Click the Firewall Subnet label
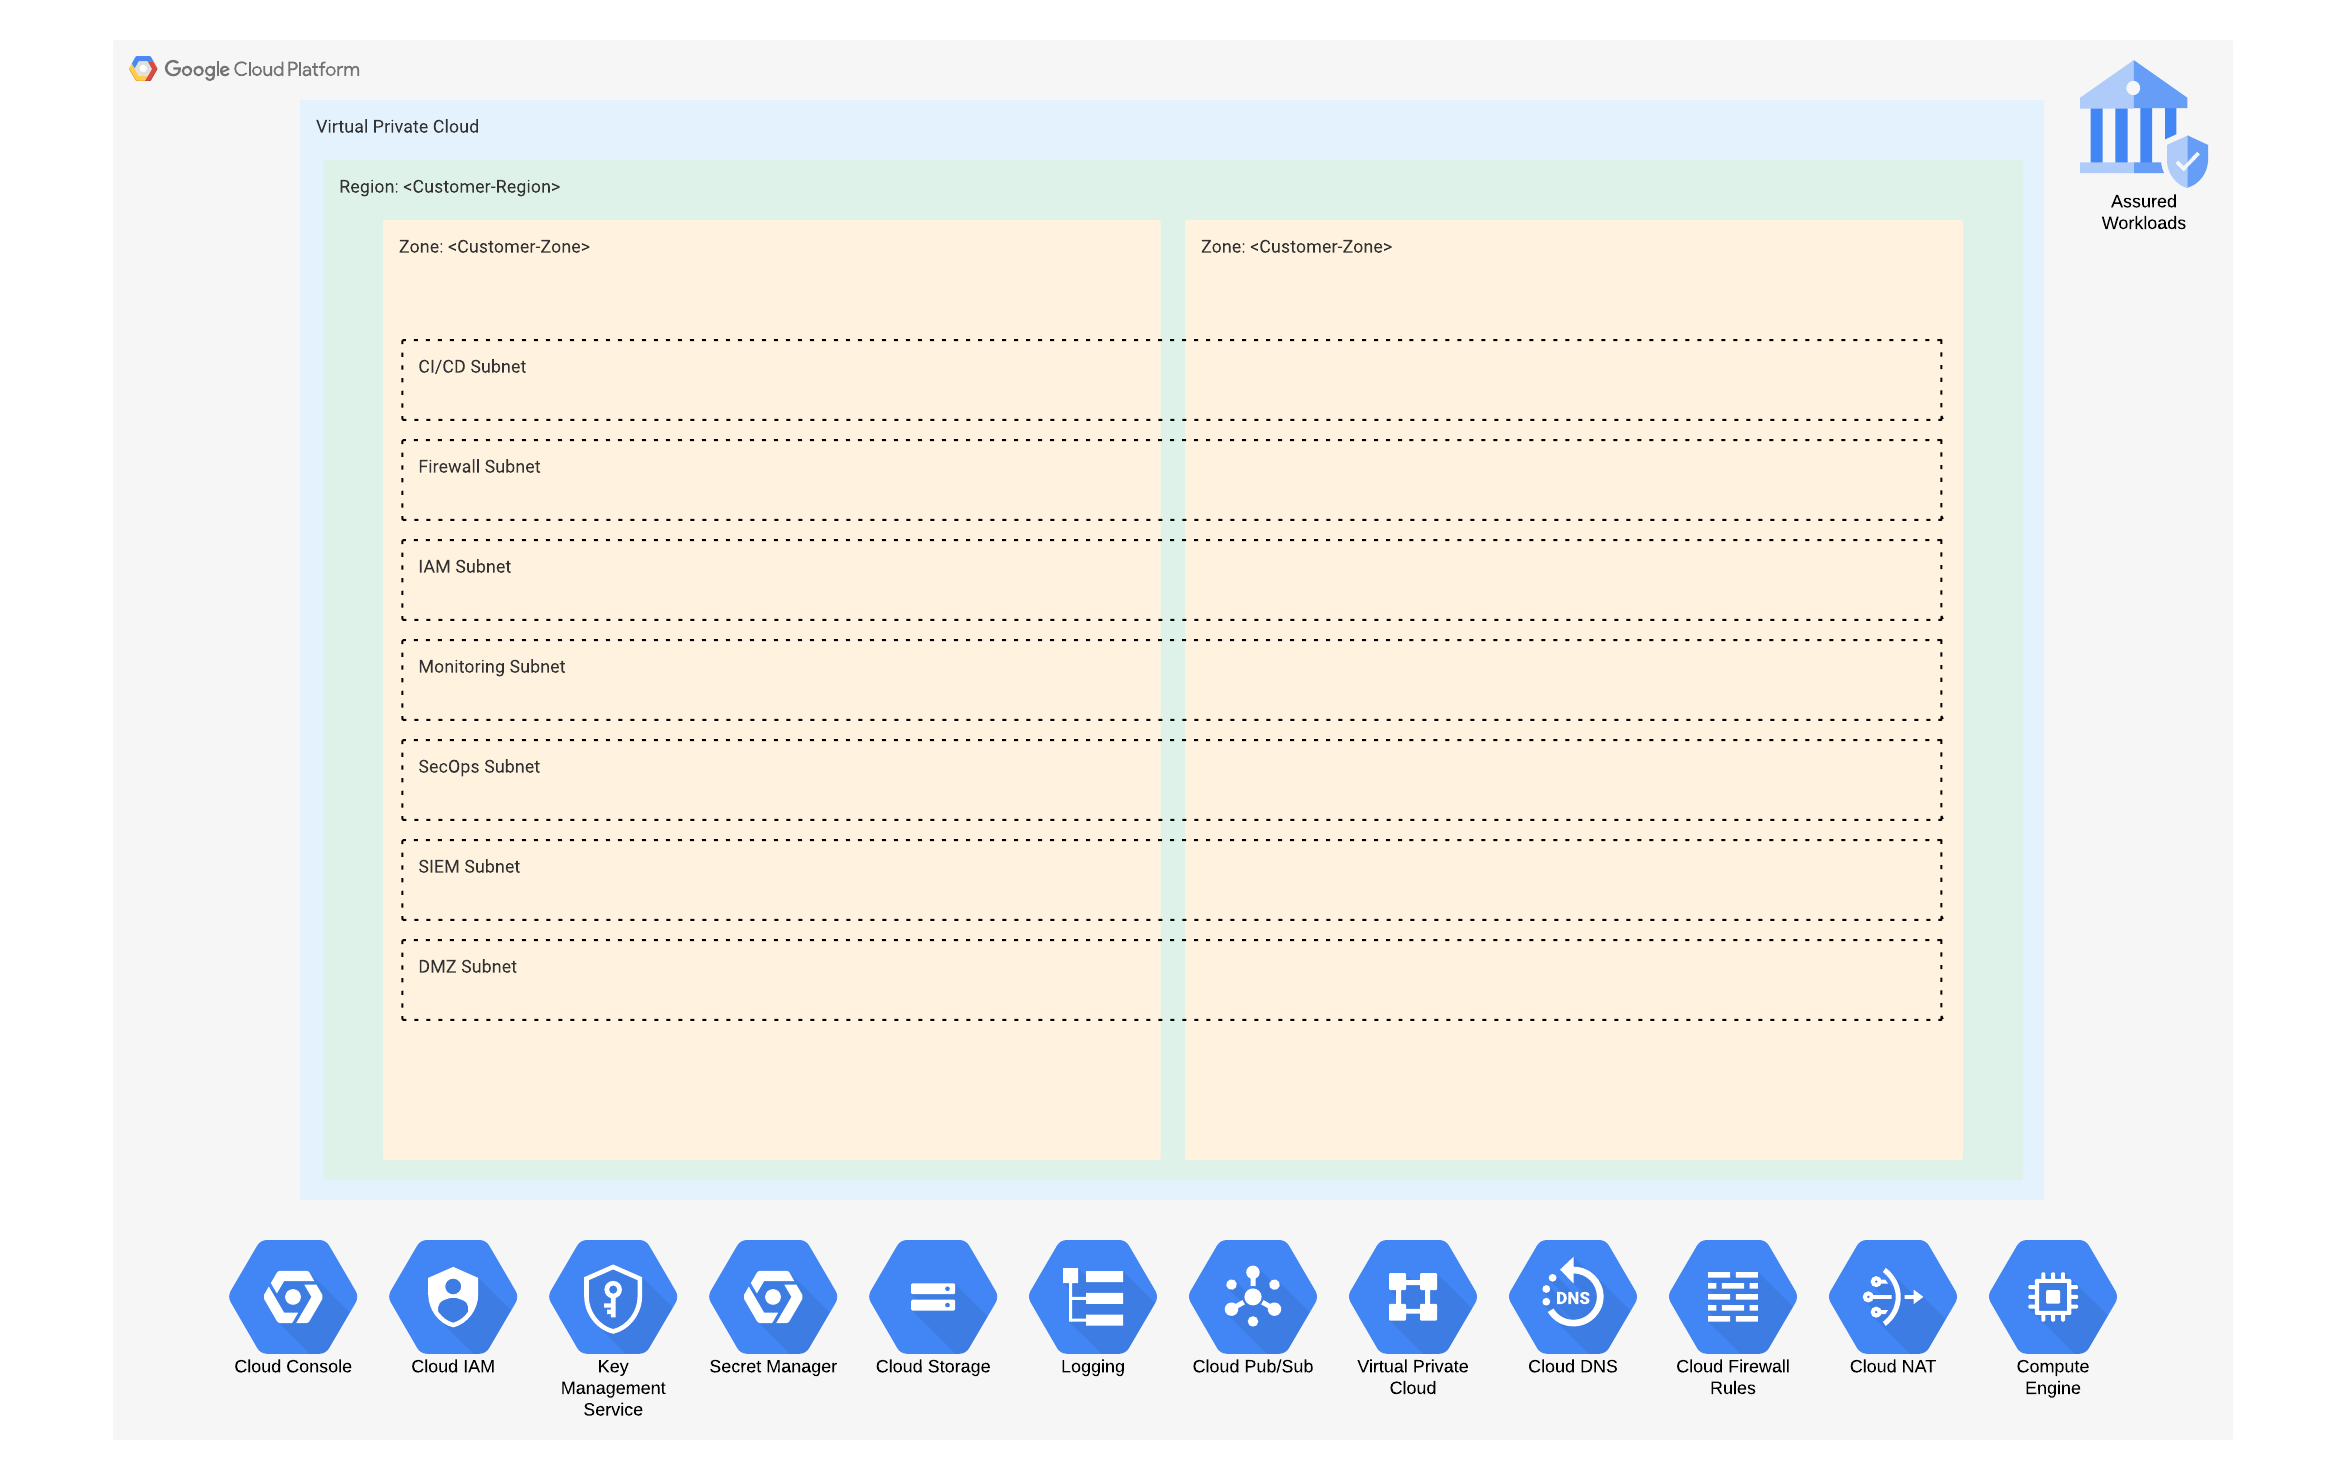Image resolution: width=2345 pixels, height=1459 pixels. pyautogui.click(x=479, y=467)
